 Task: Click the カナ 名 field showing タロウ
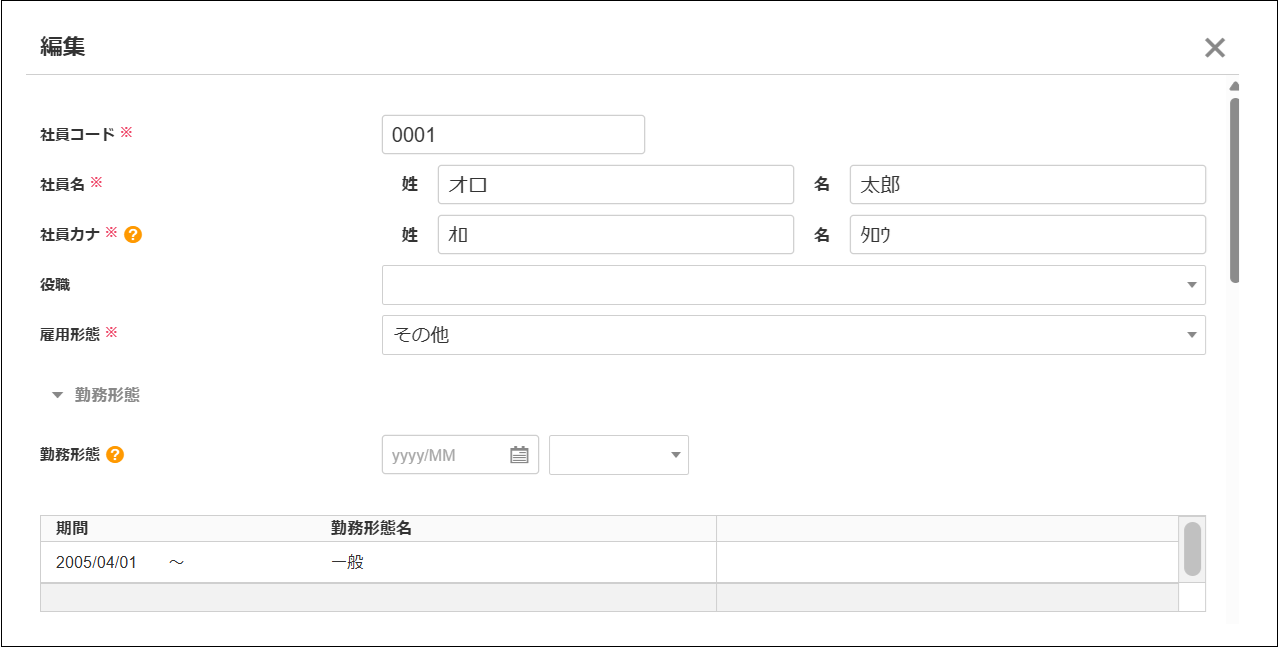[1028, 234]
